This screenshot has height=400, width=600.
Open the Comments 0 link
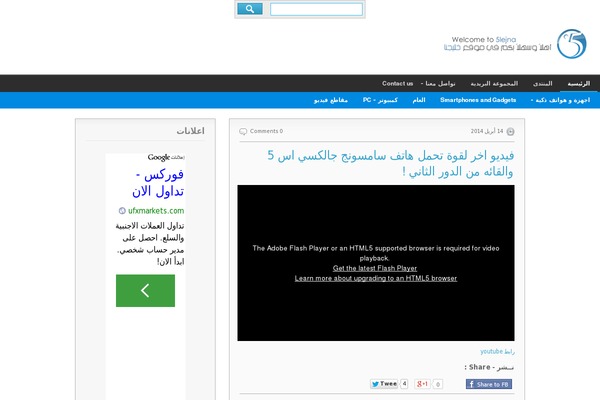click(x=266, y=131)
